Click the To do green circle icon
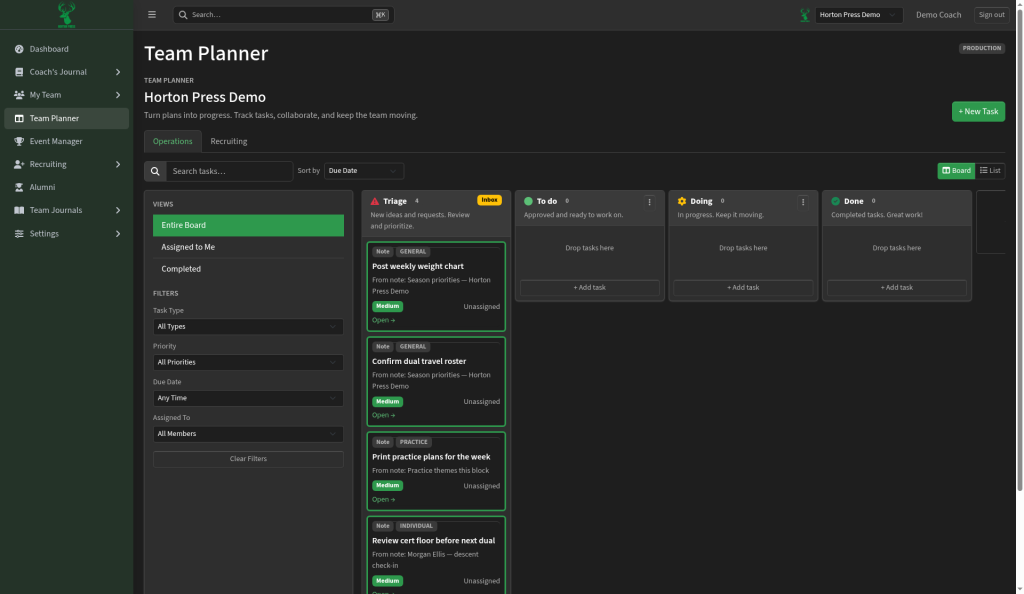Screen dimensions: 1024x594 (x=528, y=201)
